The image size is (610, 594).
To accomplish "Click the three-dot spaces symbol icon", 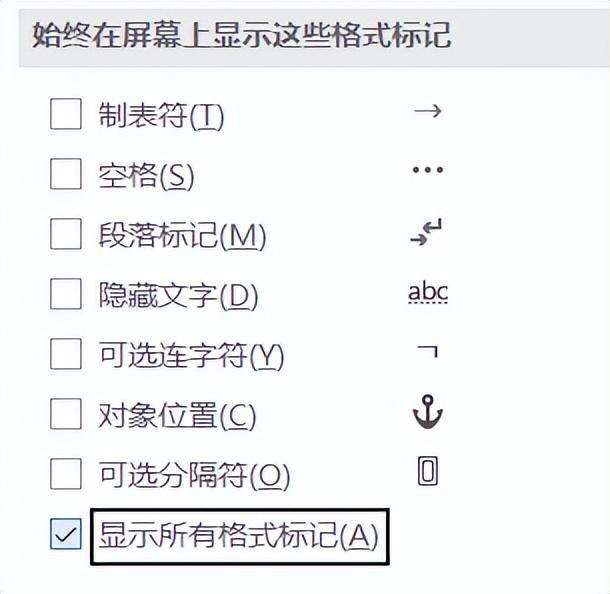I will [428, 170].
